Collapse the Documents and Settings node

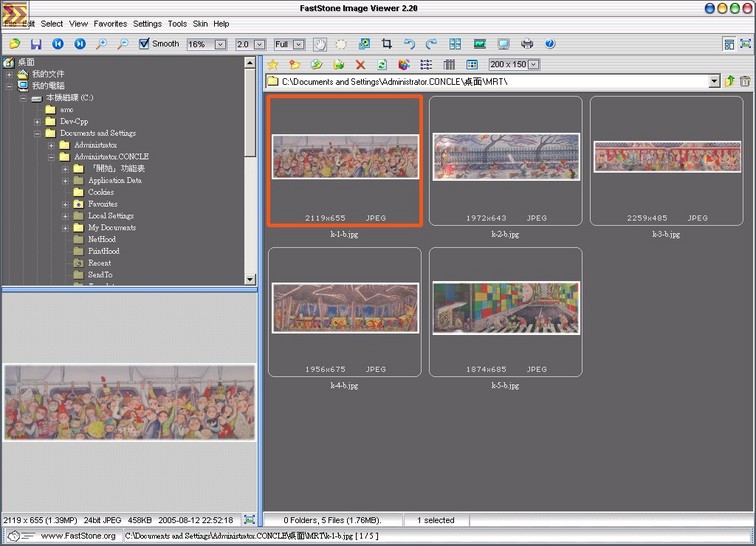(x=37, y=133)
